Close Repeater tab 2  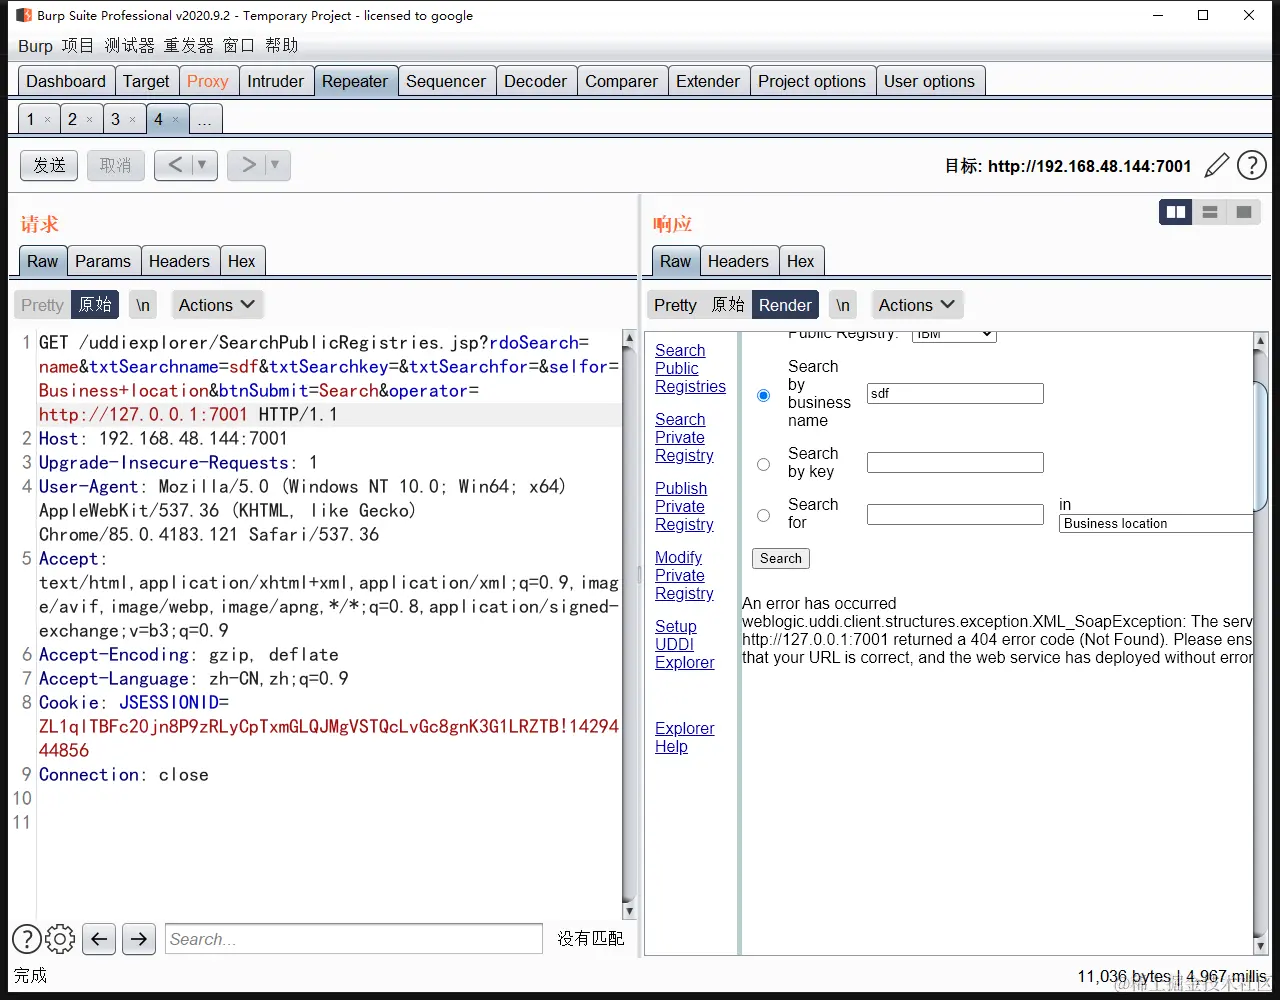(x=89, y=120)
